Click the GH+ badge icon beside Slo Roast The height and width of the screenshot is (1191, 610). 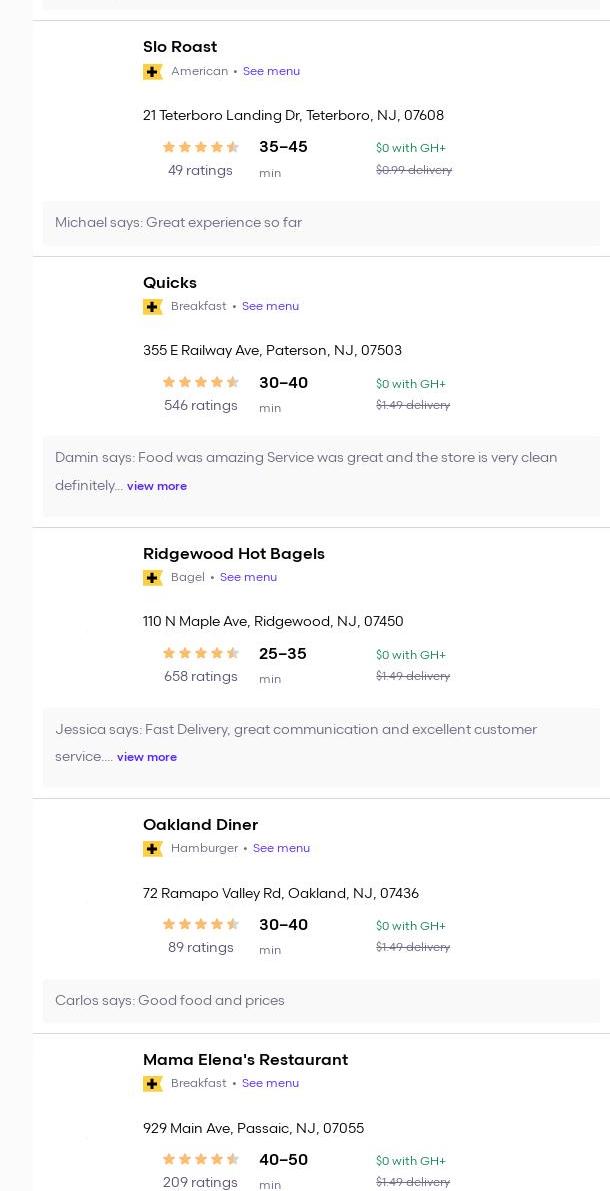pyautogui.click(x=152, y=72)
